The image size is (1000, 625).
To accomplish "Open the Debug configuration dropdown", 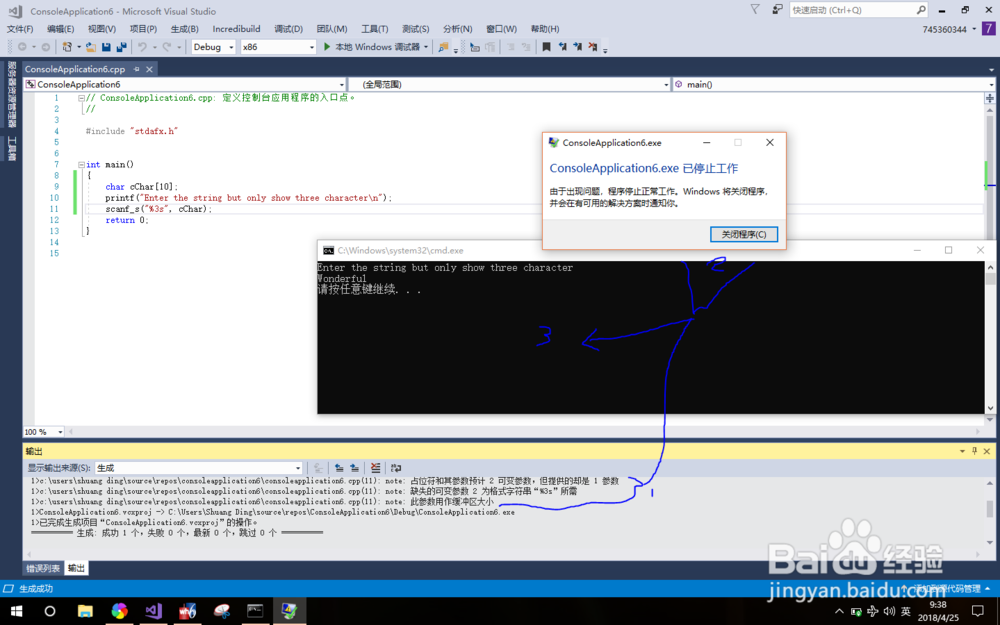I will coord(214,47).
